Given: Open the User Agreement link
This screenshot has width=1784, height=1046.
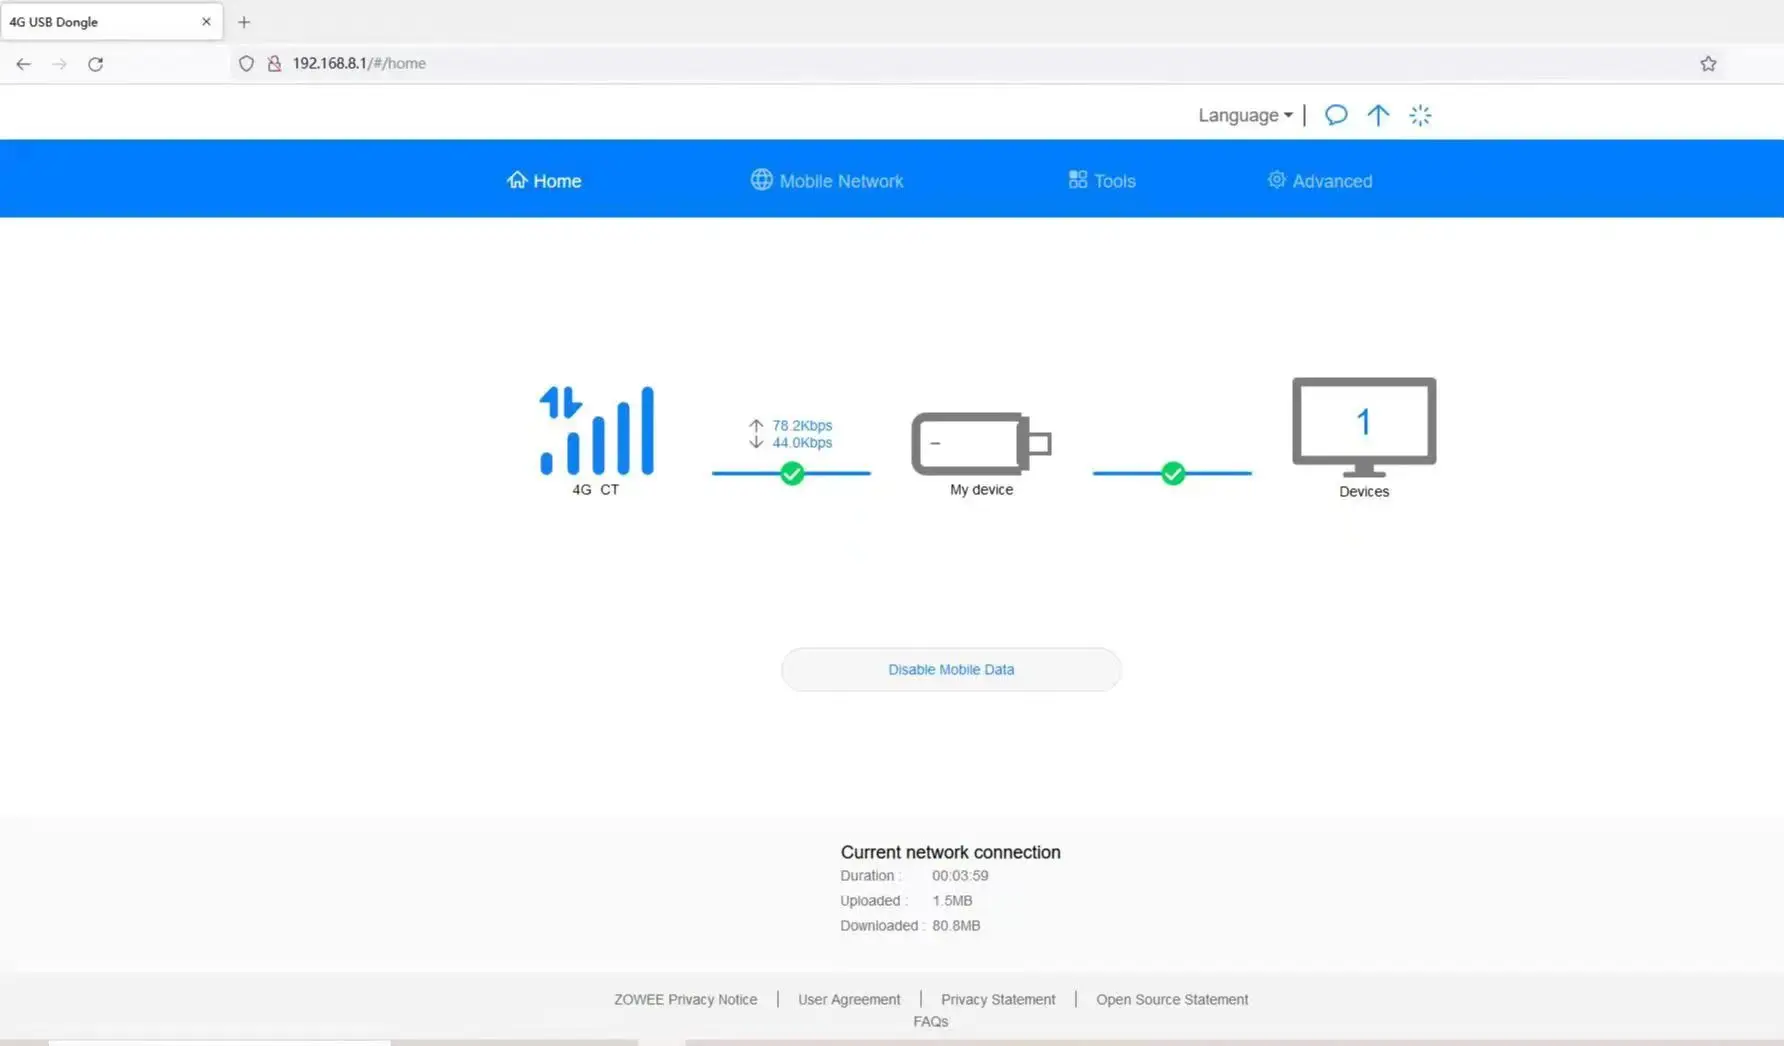Looking at the screenshot, I should [x=849, y=999].
